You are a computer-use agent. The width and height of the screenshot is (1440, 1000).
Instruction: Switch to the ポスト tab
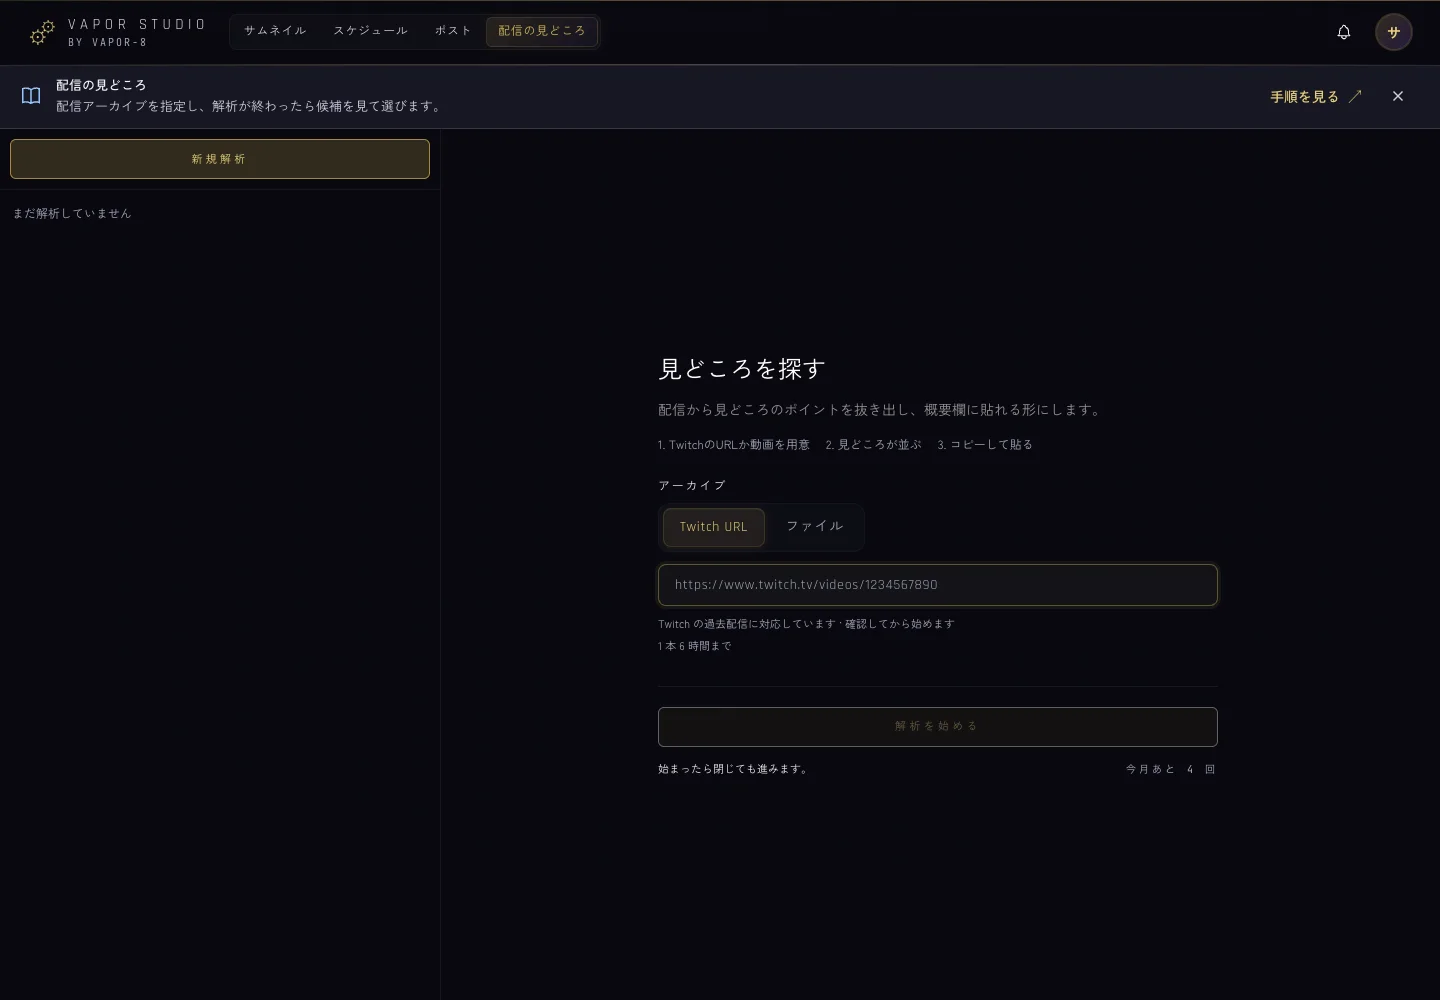coord(453,31)
